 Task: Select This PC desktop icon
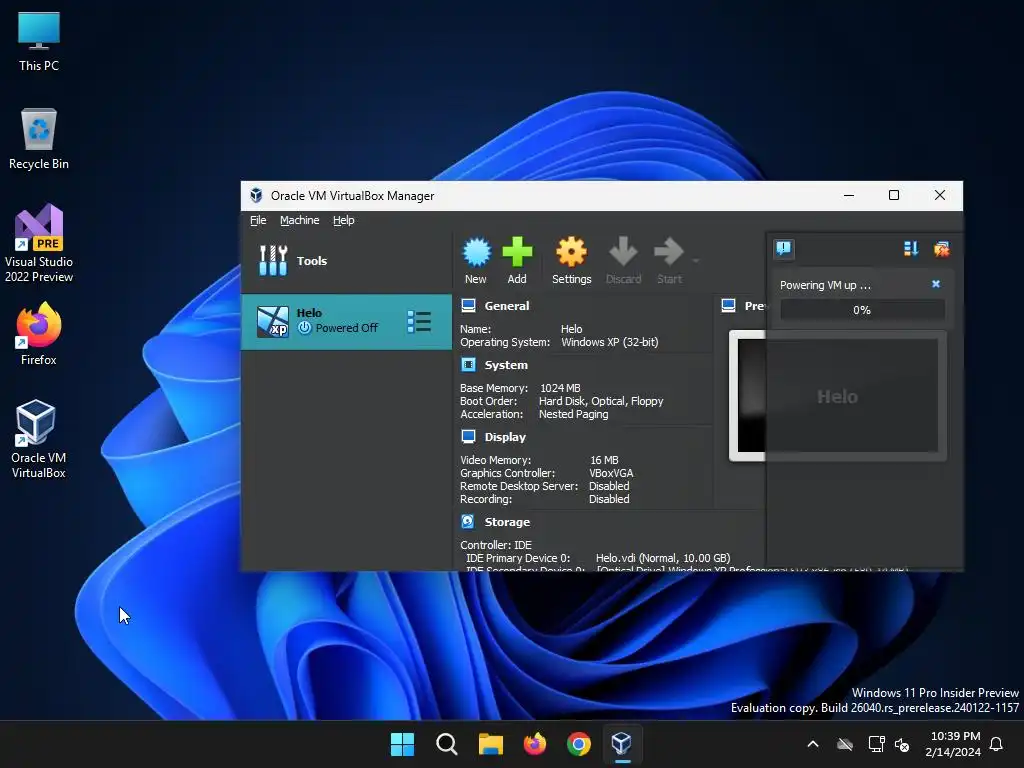pos(39,40)
